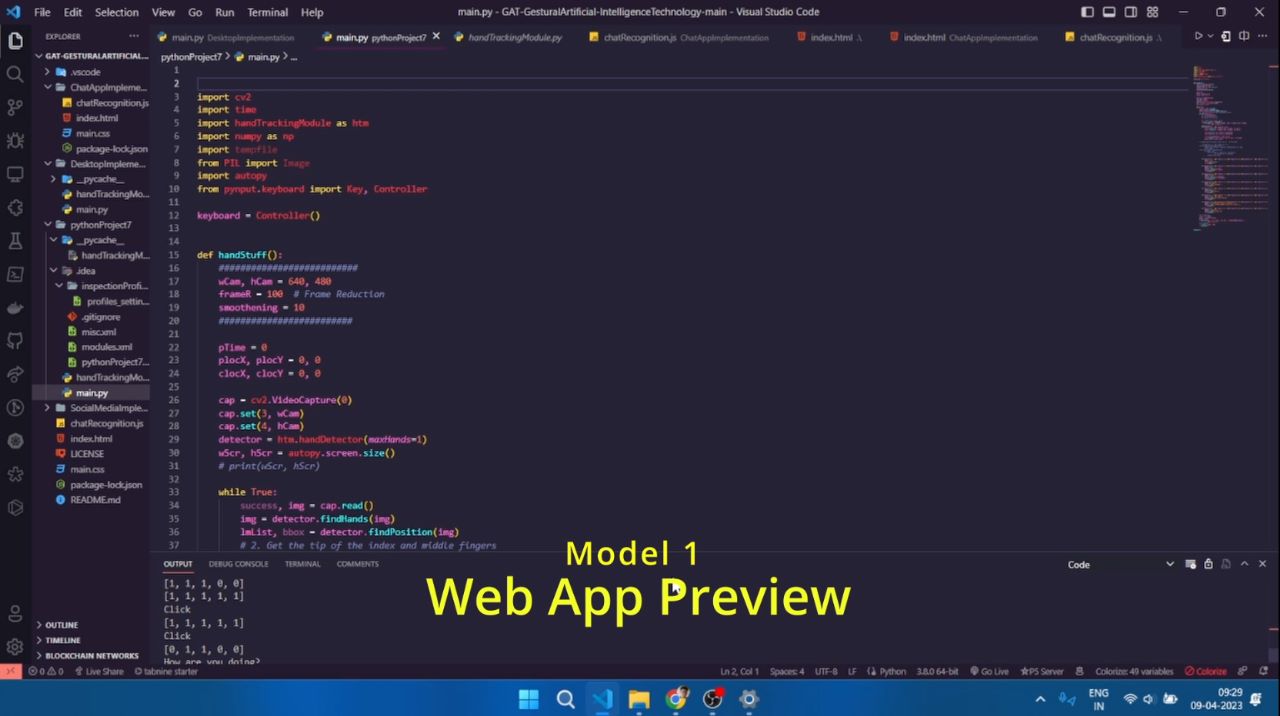Toggle Go Live server in status bar
Image resolution: width=1280 pixels, height=716 pixels.
988,671
